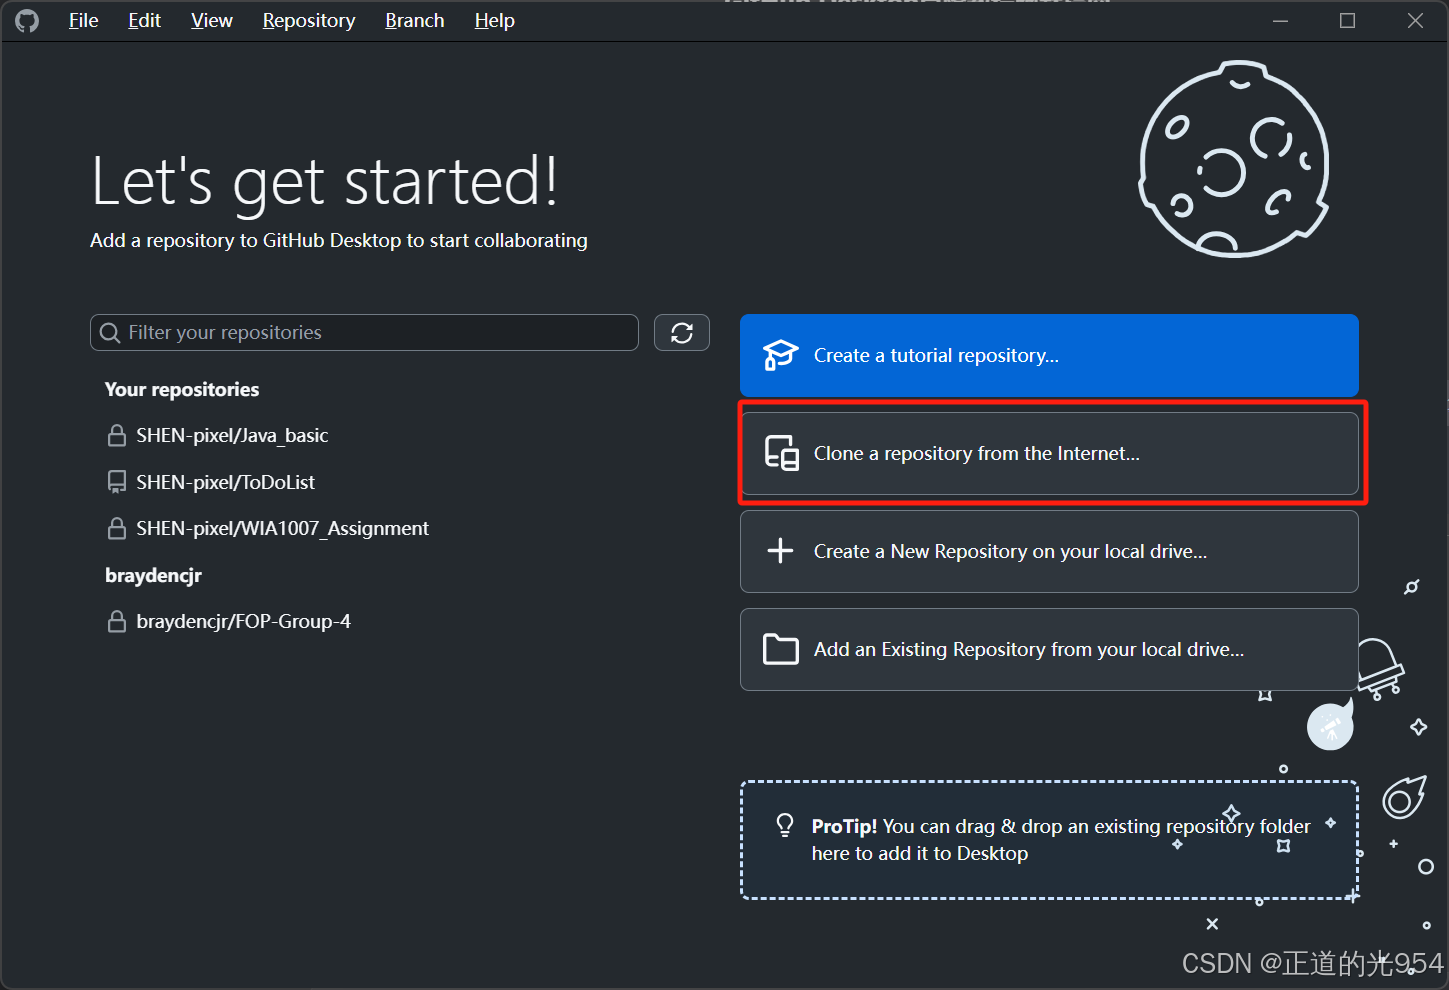Click the GitHub Octocat logo icon
This screenshot has width=1449, height=990.
(27, 20)
